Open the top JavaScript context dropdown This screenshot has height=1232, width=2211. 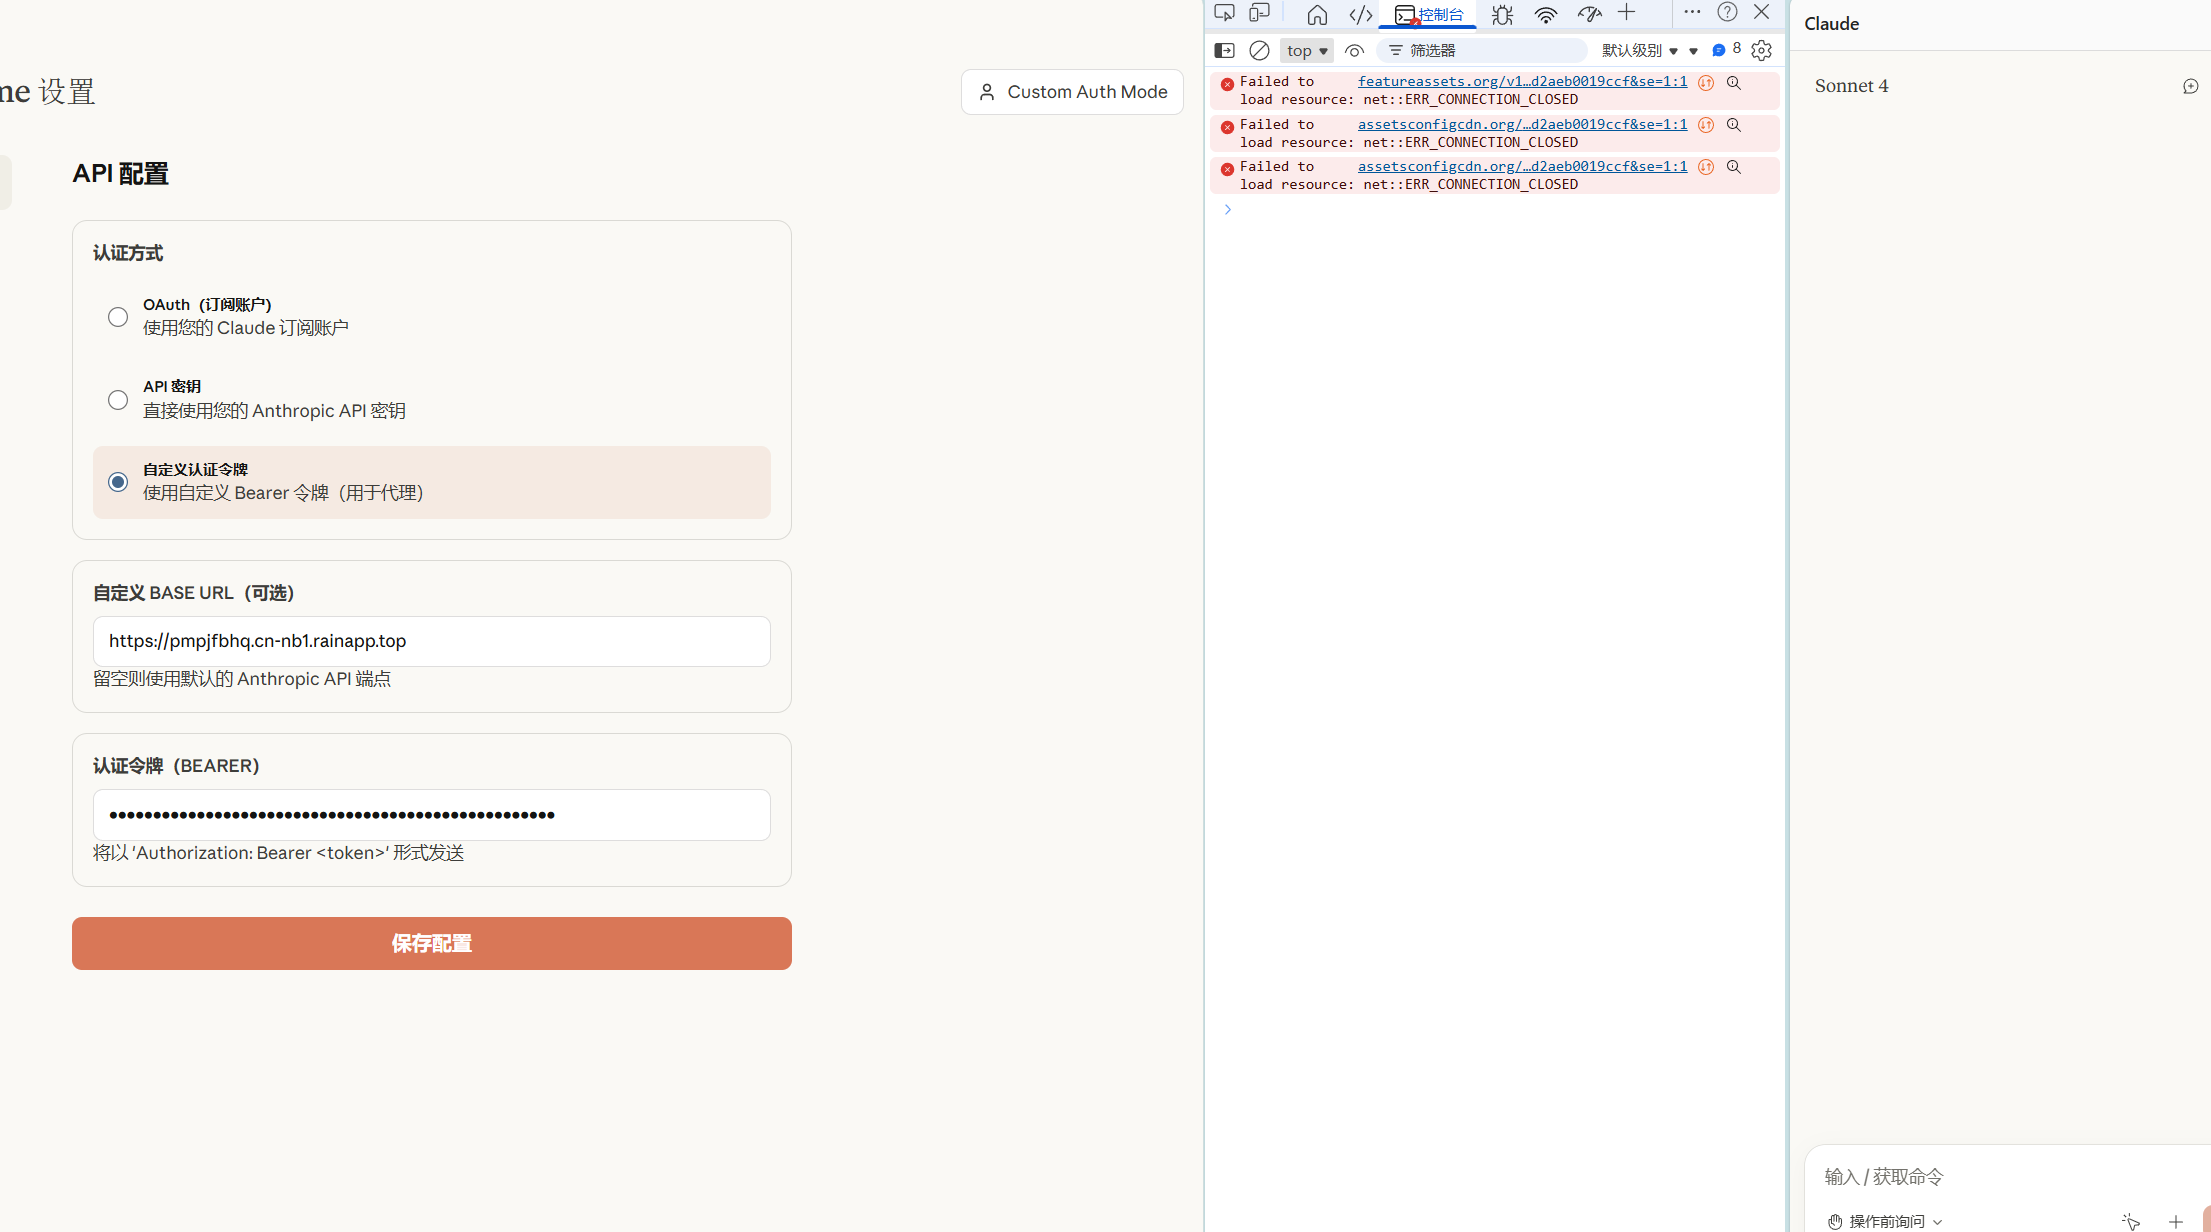[x=1307, y=50]
